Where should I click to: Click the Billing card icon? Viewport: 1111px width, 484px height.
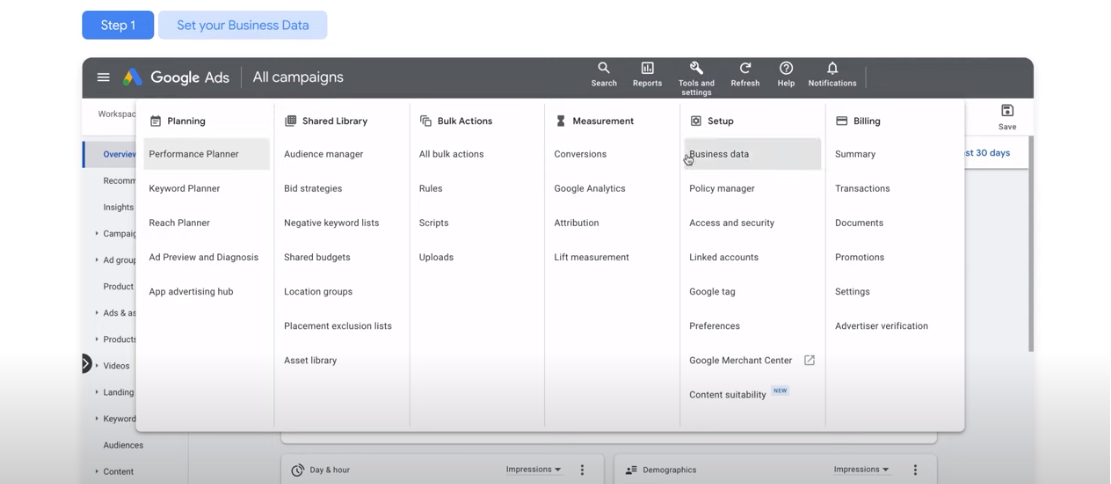[x=842, y=121]
